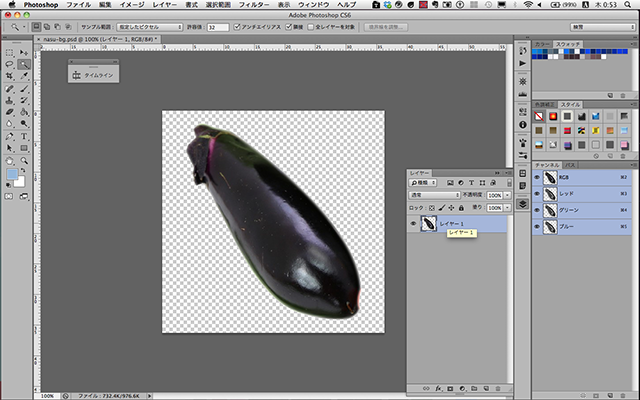Open the サンプル範囲 dropdown
Viewport: 640px width, 400px height.
point(151,27)
